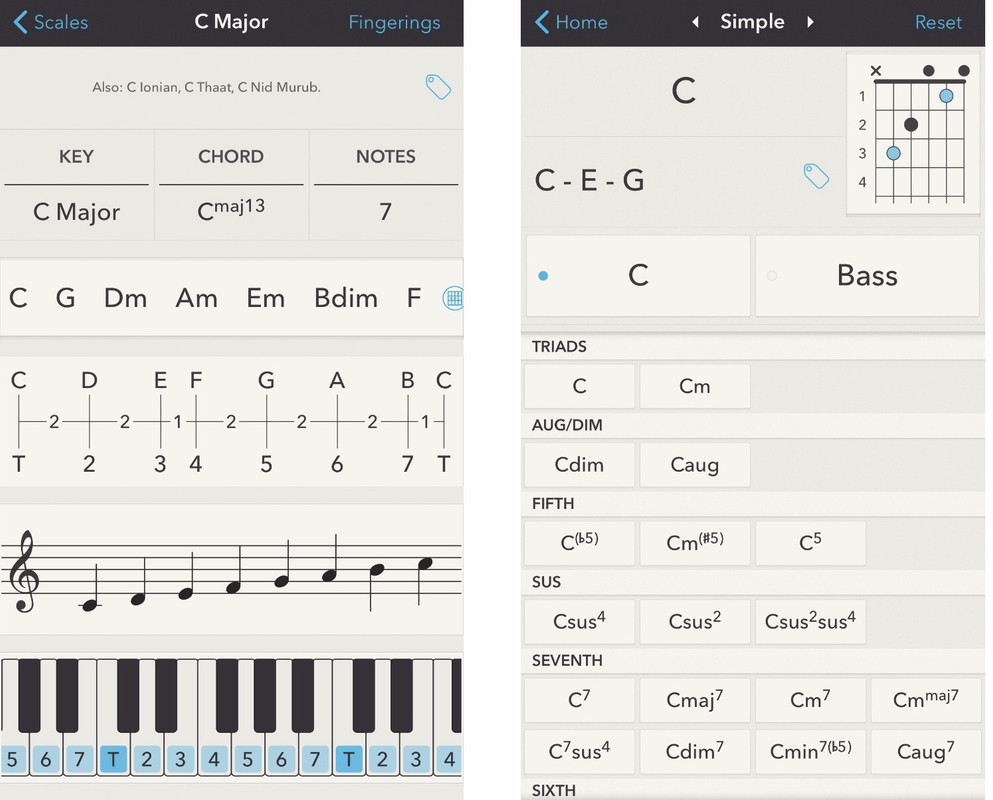Viewport: 993px width, 800px height.
Task: Tap the KEY column header
Action: point(77,156)
